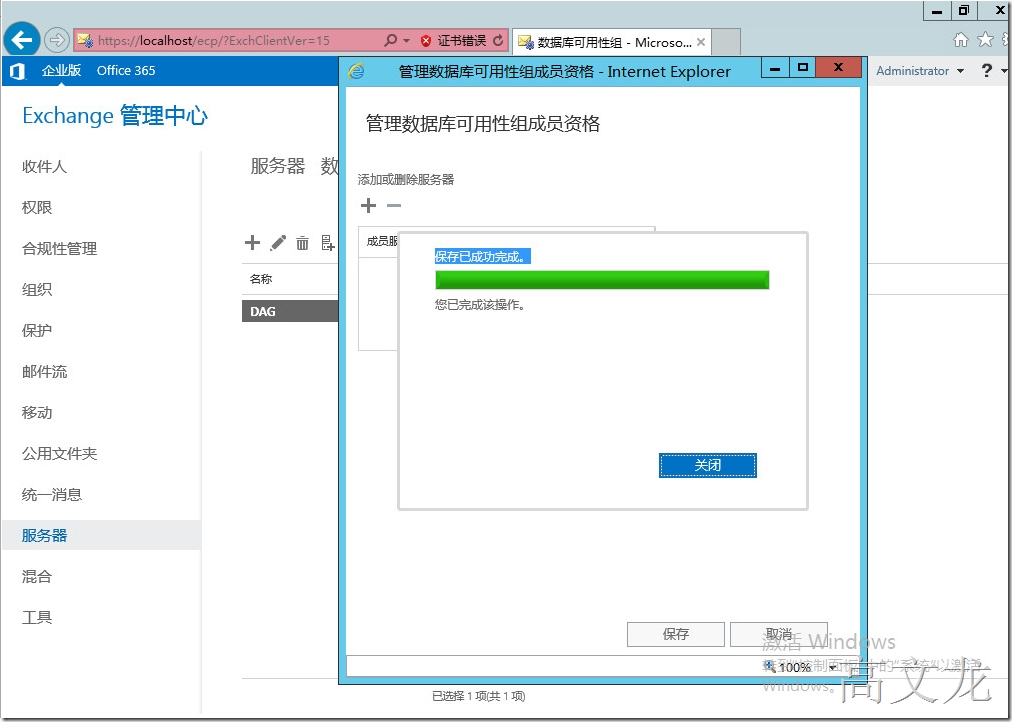Viewport: 1012px width, 722px height.
Task: Open 合规性管理 in the left navigation
Action: 59,248
